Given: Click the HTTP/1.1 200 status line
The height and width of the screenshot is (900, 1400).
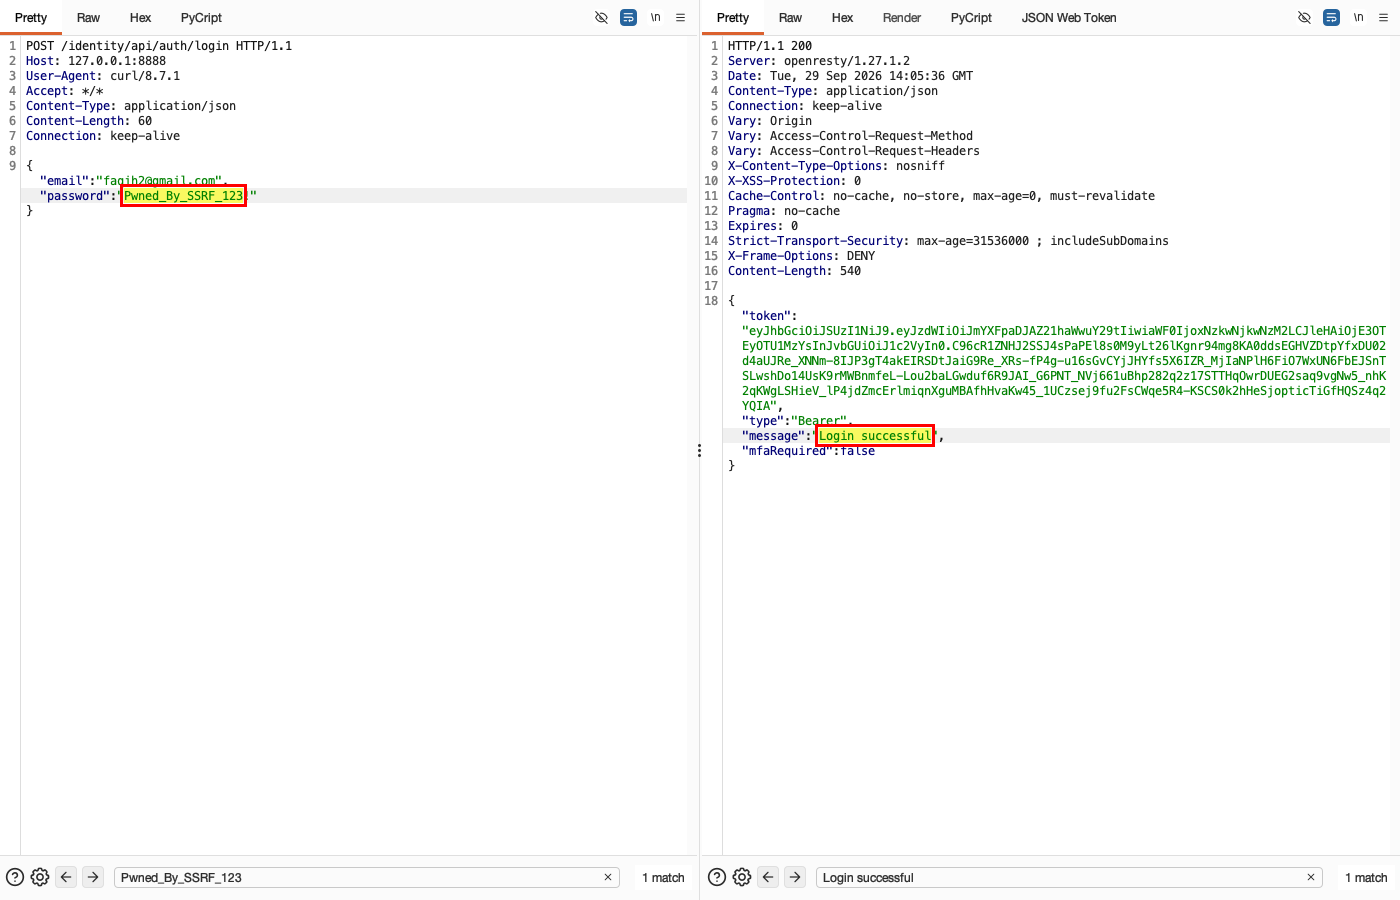Looking at the screenshot, I should (770, 46).
